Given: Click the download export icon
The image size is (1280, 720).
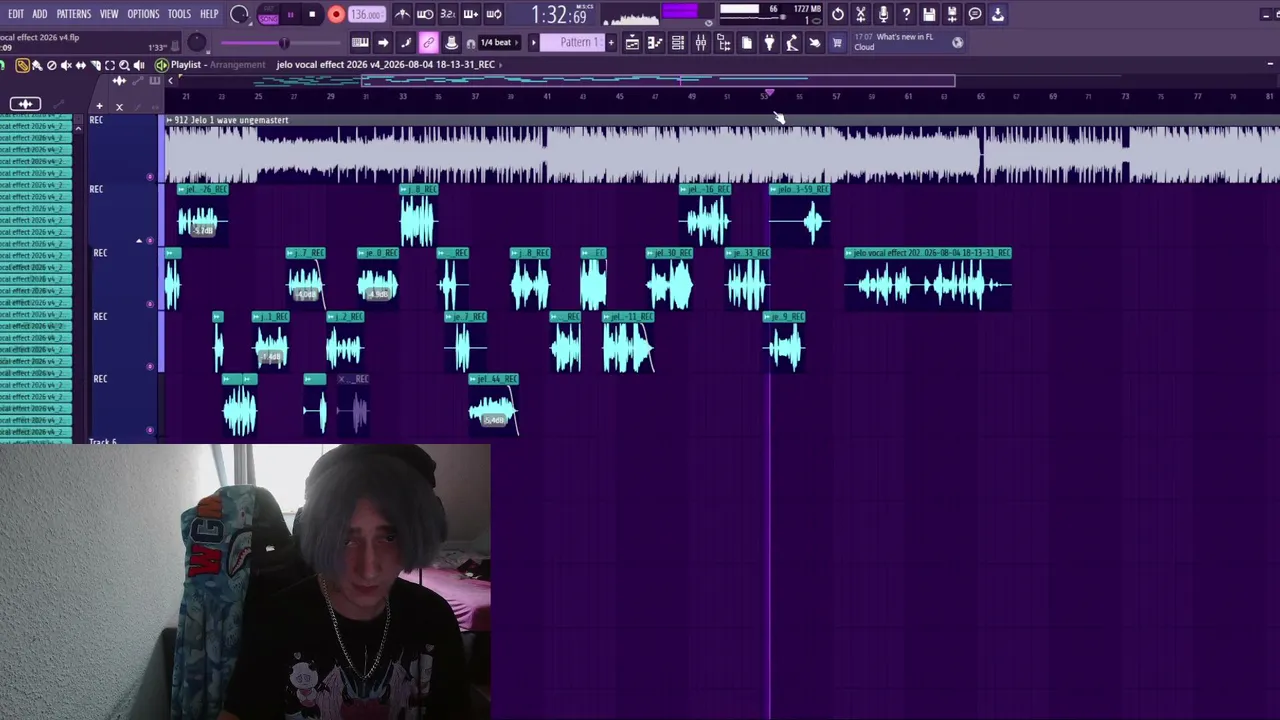Looking at the screenshot, I should point(998,14).
